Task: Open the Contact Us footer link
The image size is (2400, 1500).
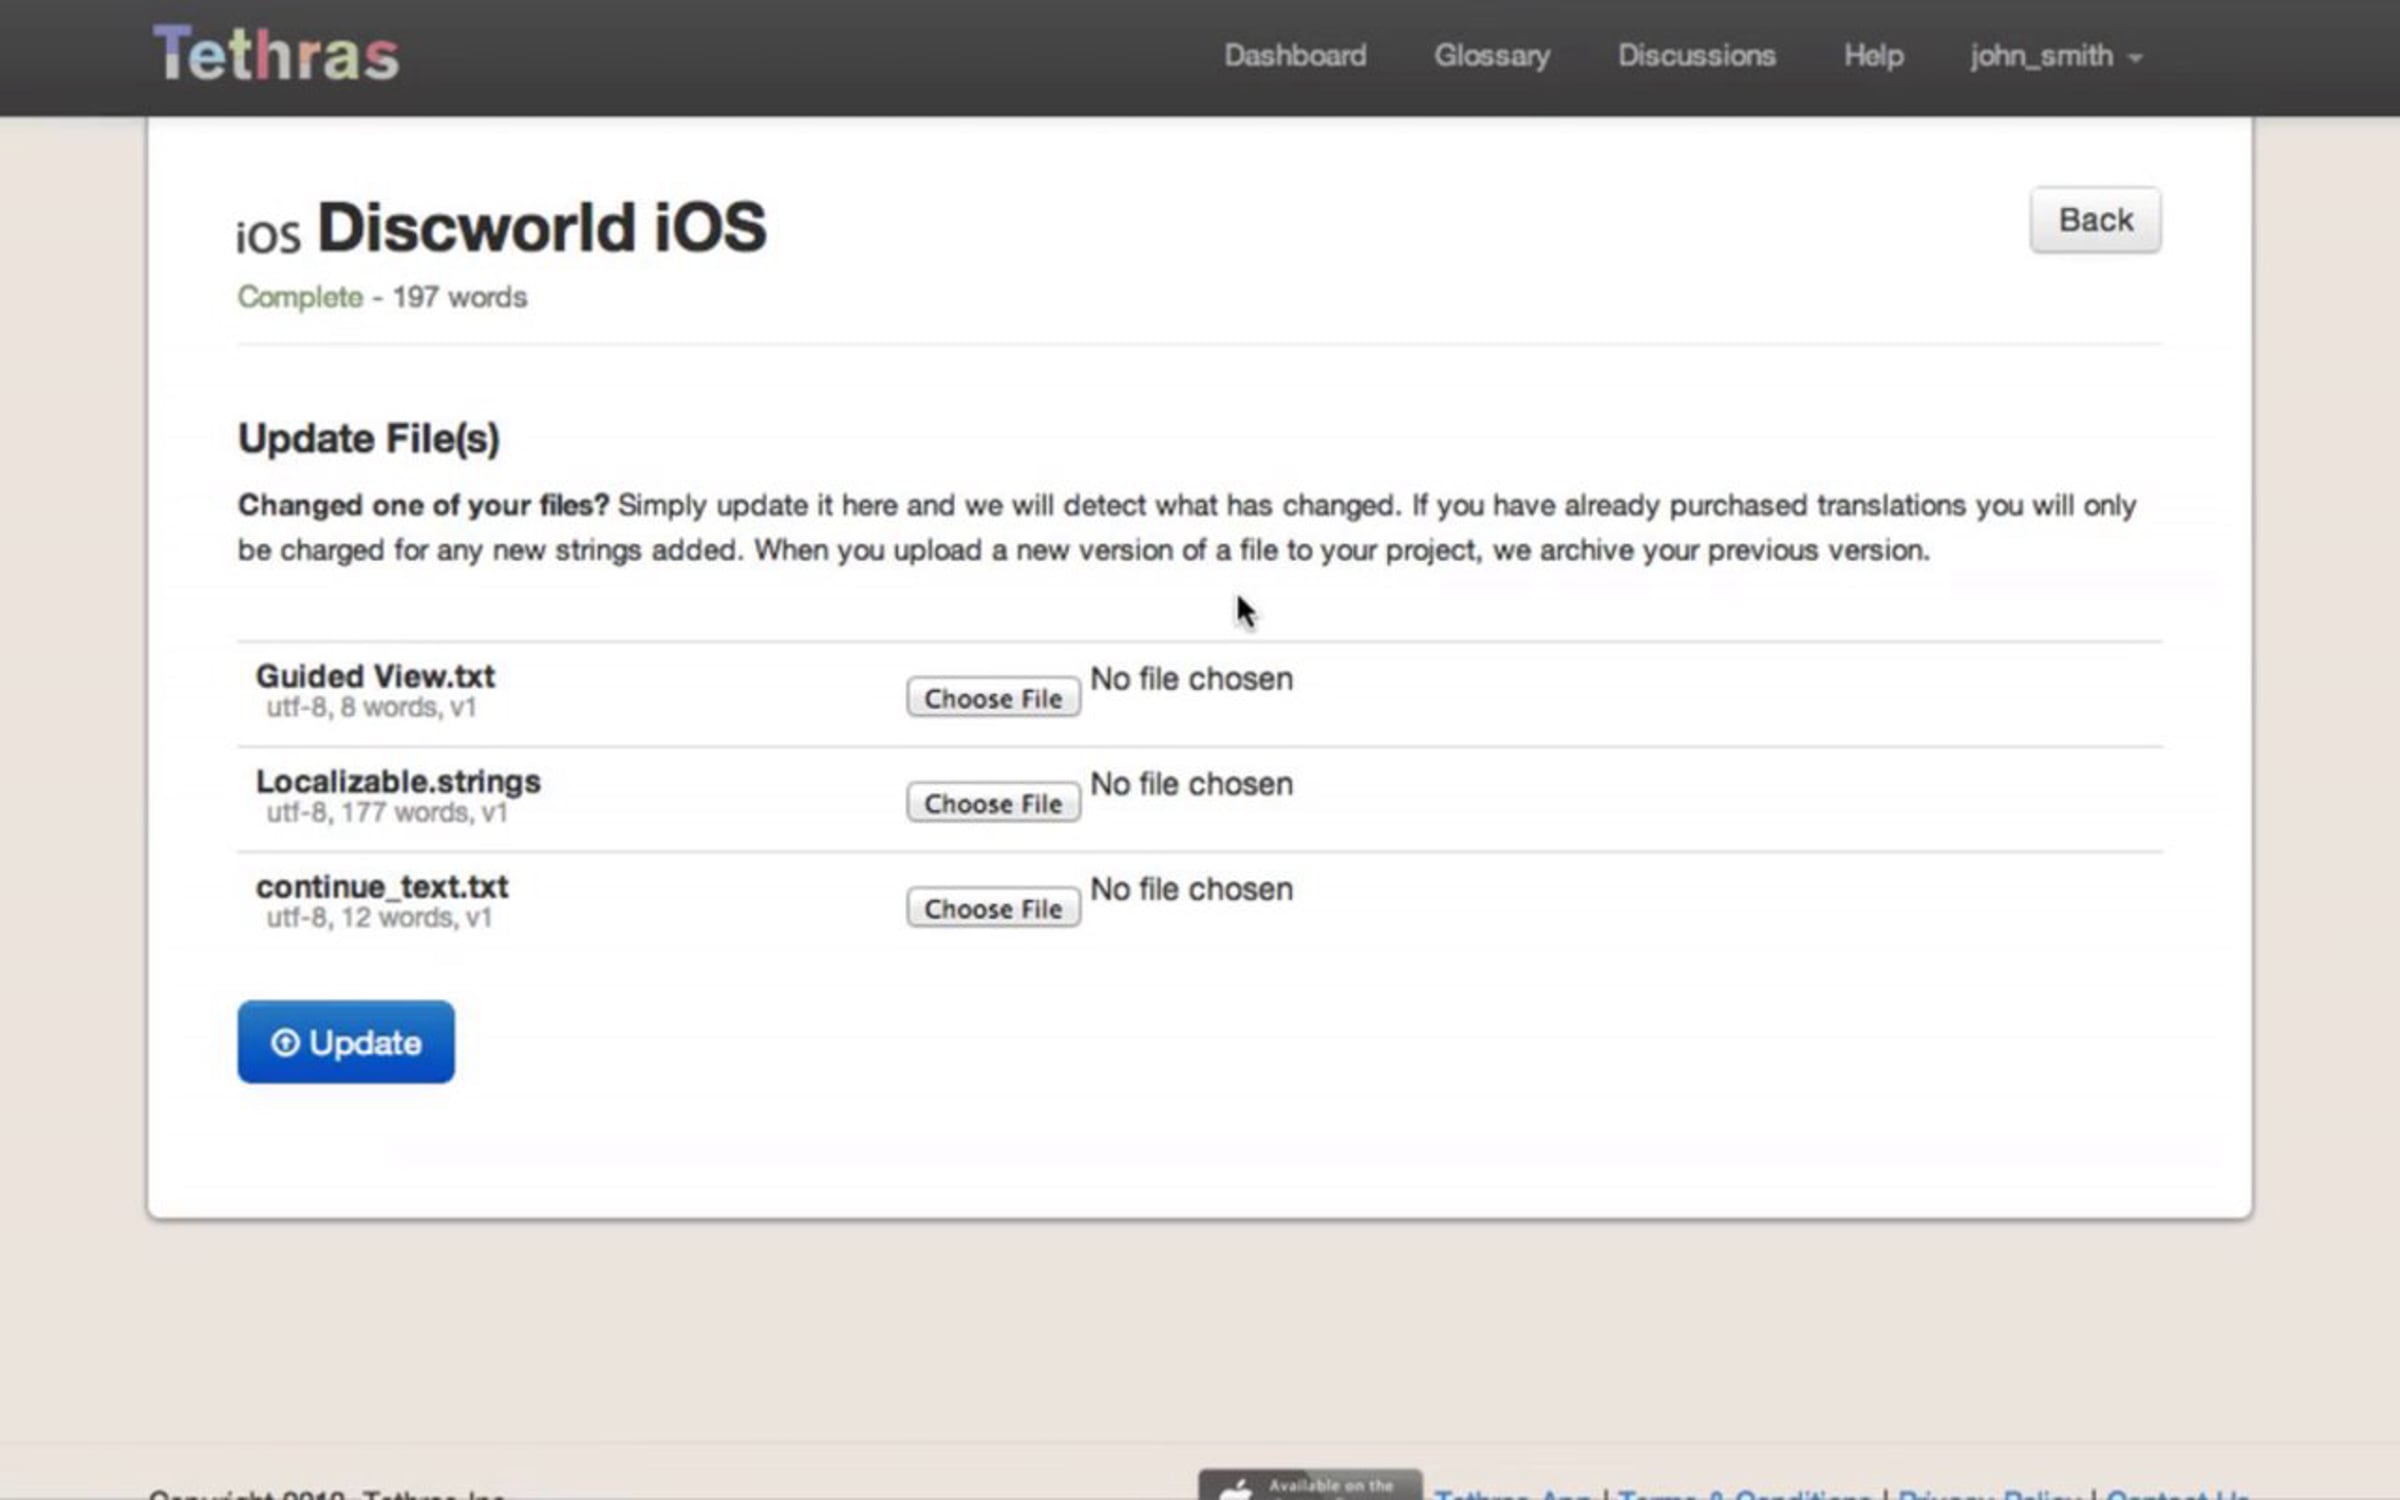Action: [2177, 1494]
